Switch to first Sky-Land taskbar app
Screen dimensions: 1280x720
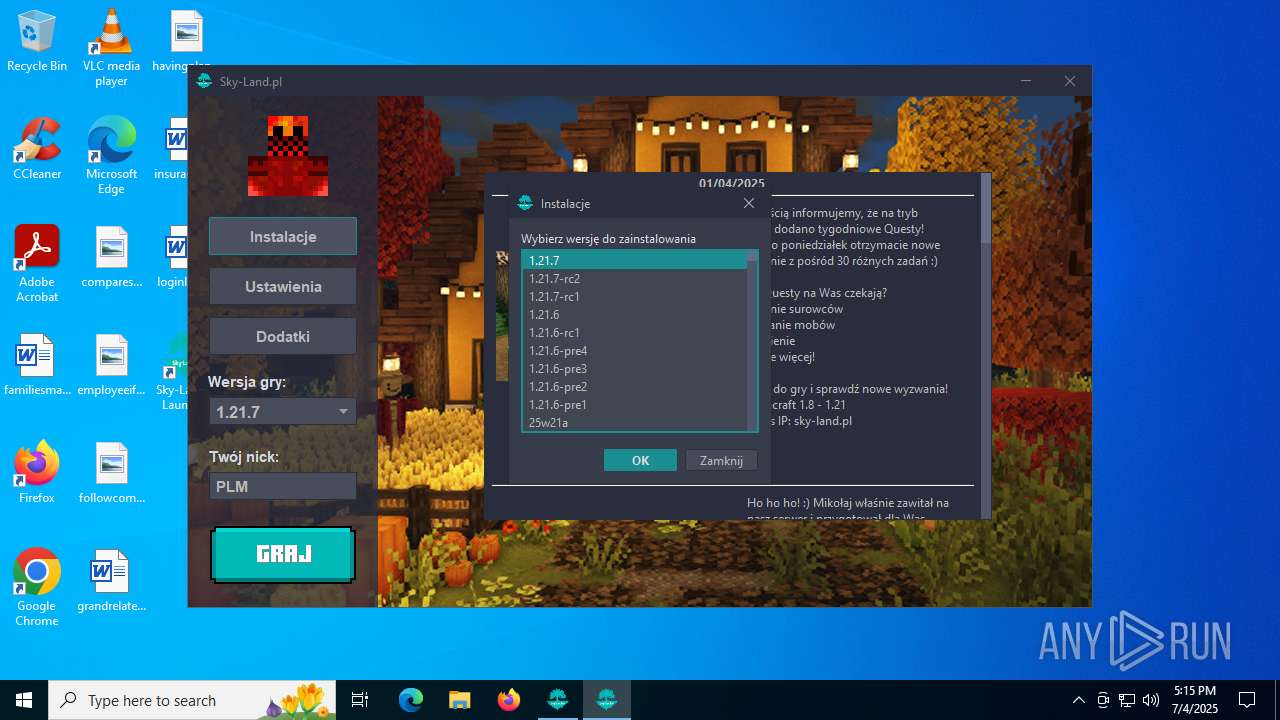click(x=557, y=700)
